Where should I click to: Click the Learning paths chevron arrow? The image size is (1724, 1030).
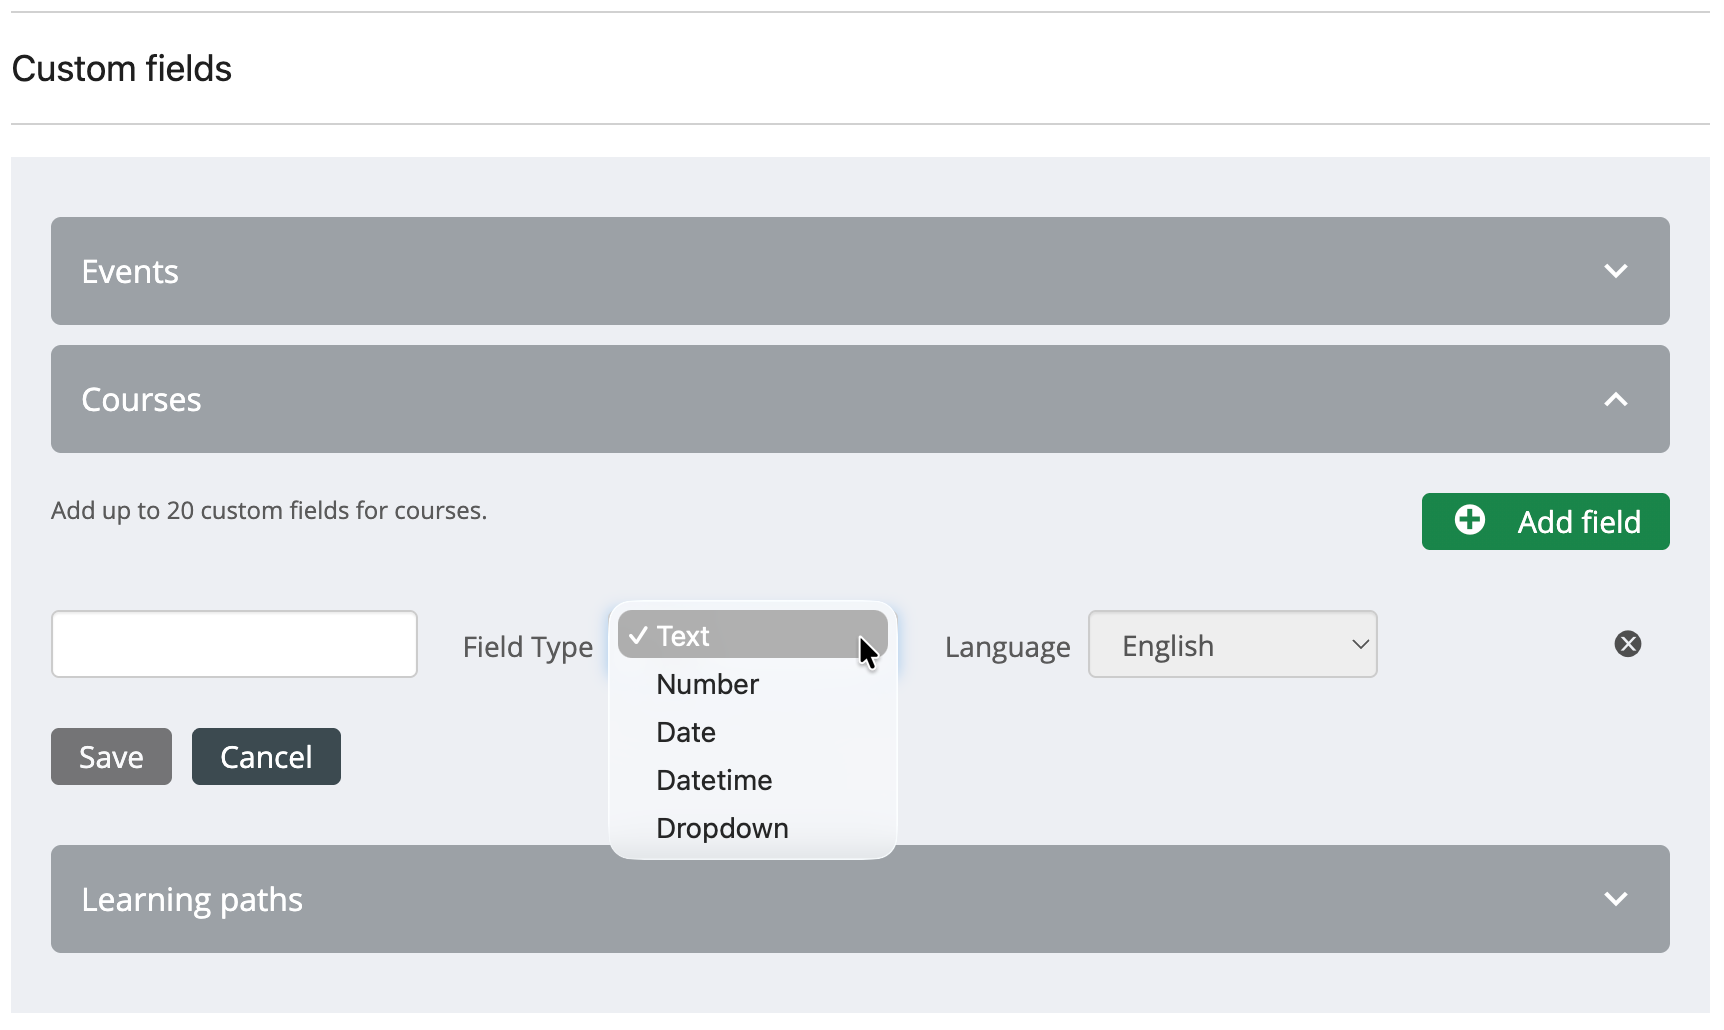tap(1615, 899)
